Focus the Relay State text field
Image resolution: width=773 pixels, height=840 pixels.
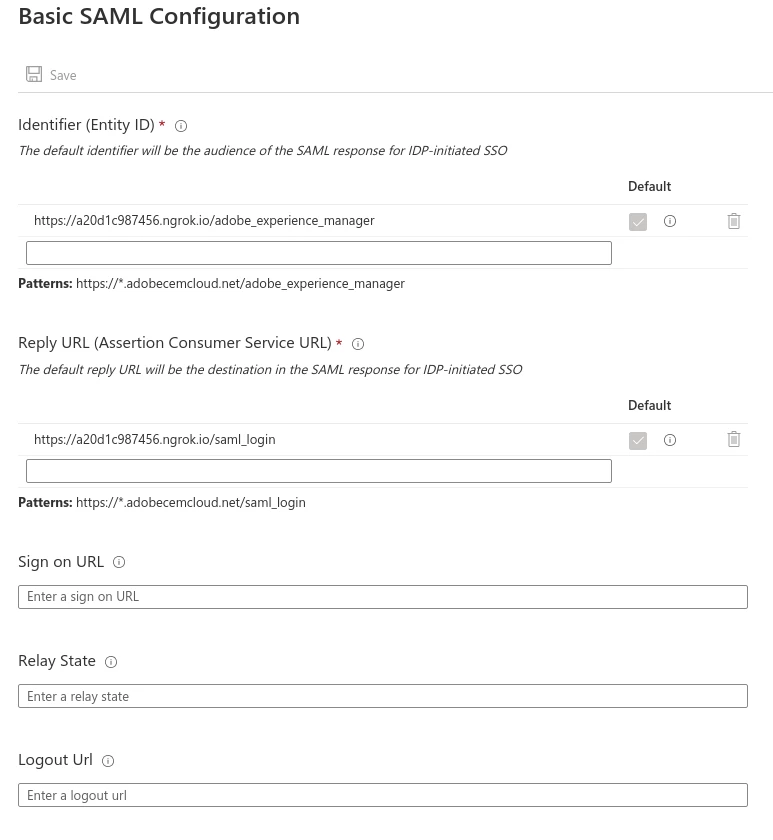pyautogui.click(x=382, y=696)
